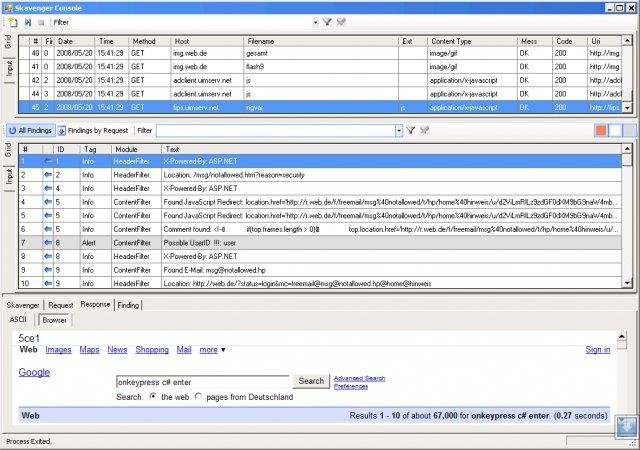Click Google search box with 'onkeypress c# enter'

[203, 382]
